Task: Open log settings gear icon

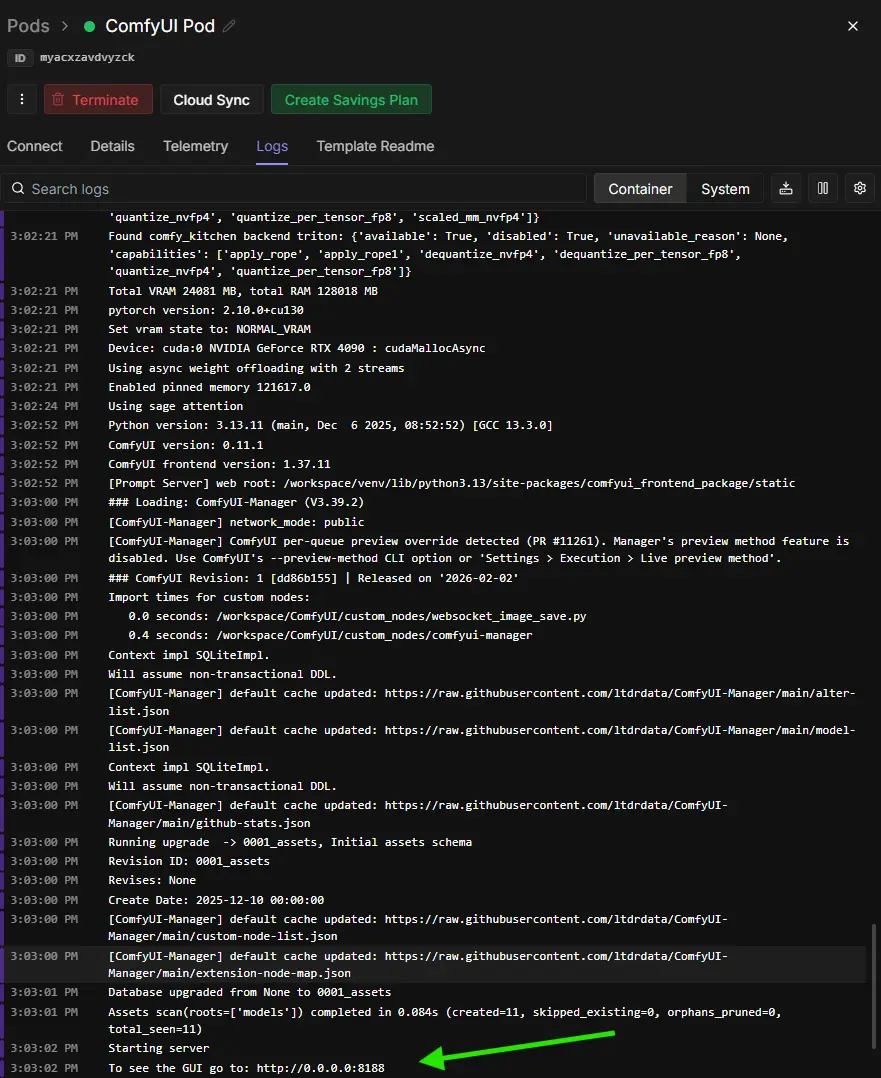Action: click(859, 188)
